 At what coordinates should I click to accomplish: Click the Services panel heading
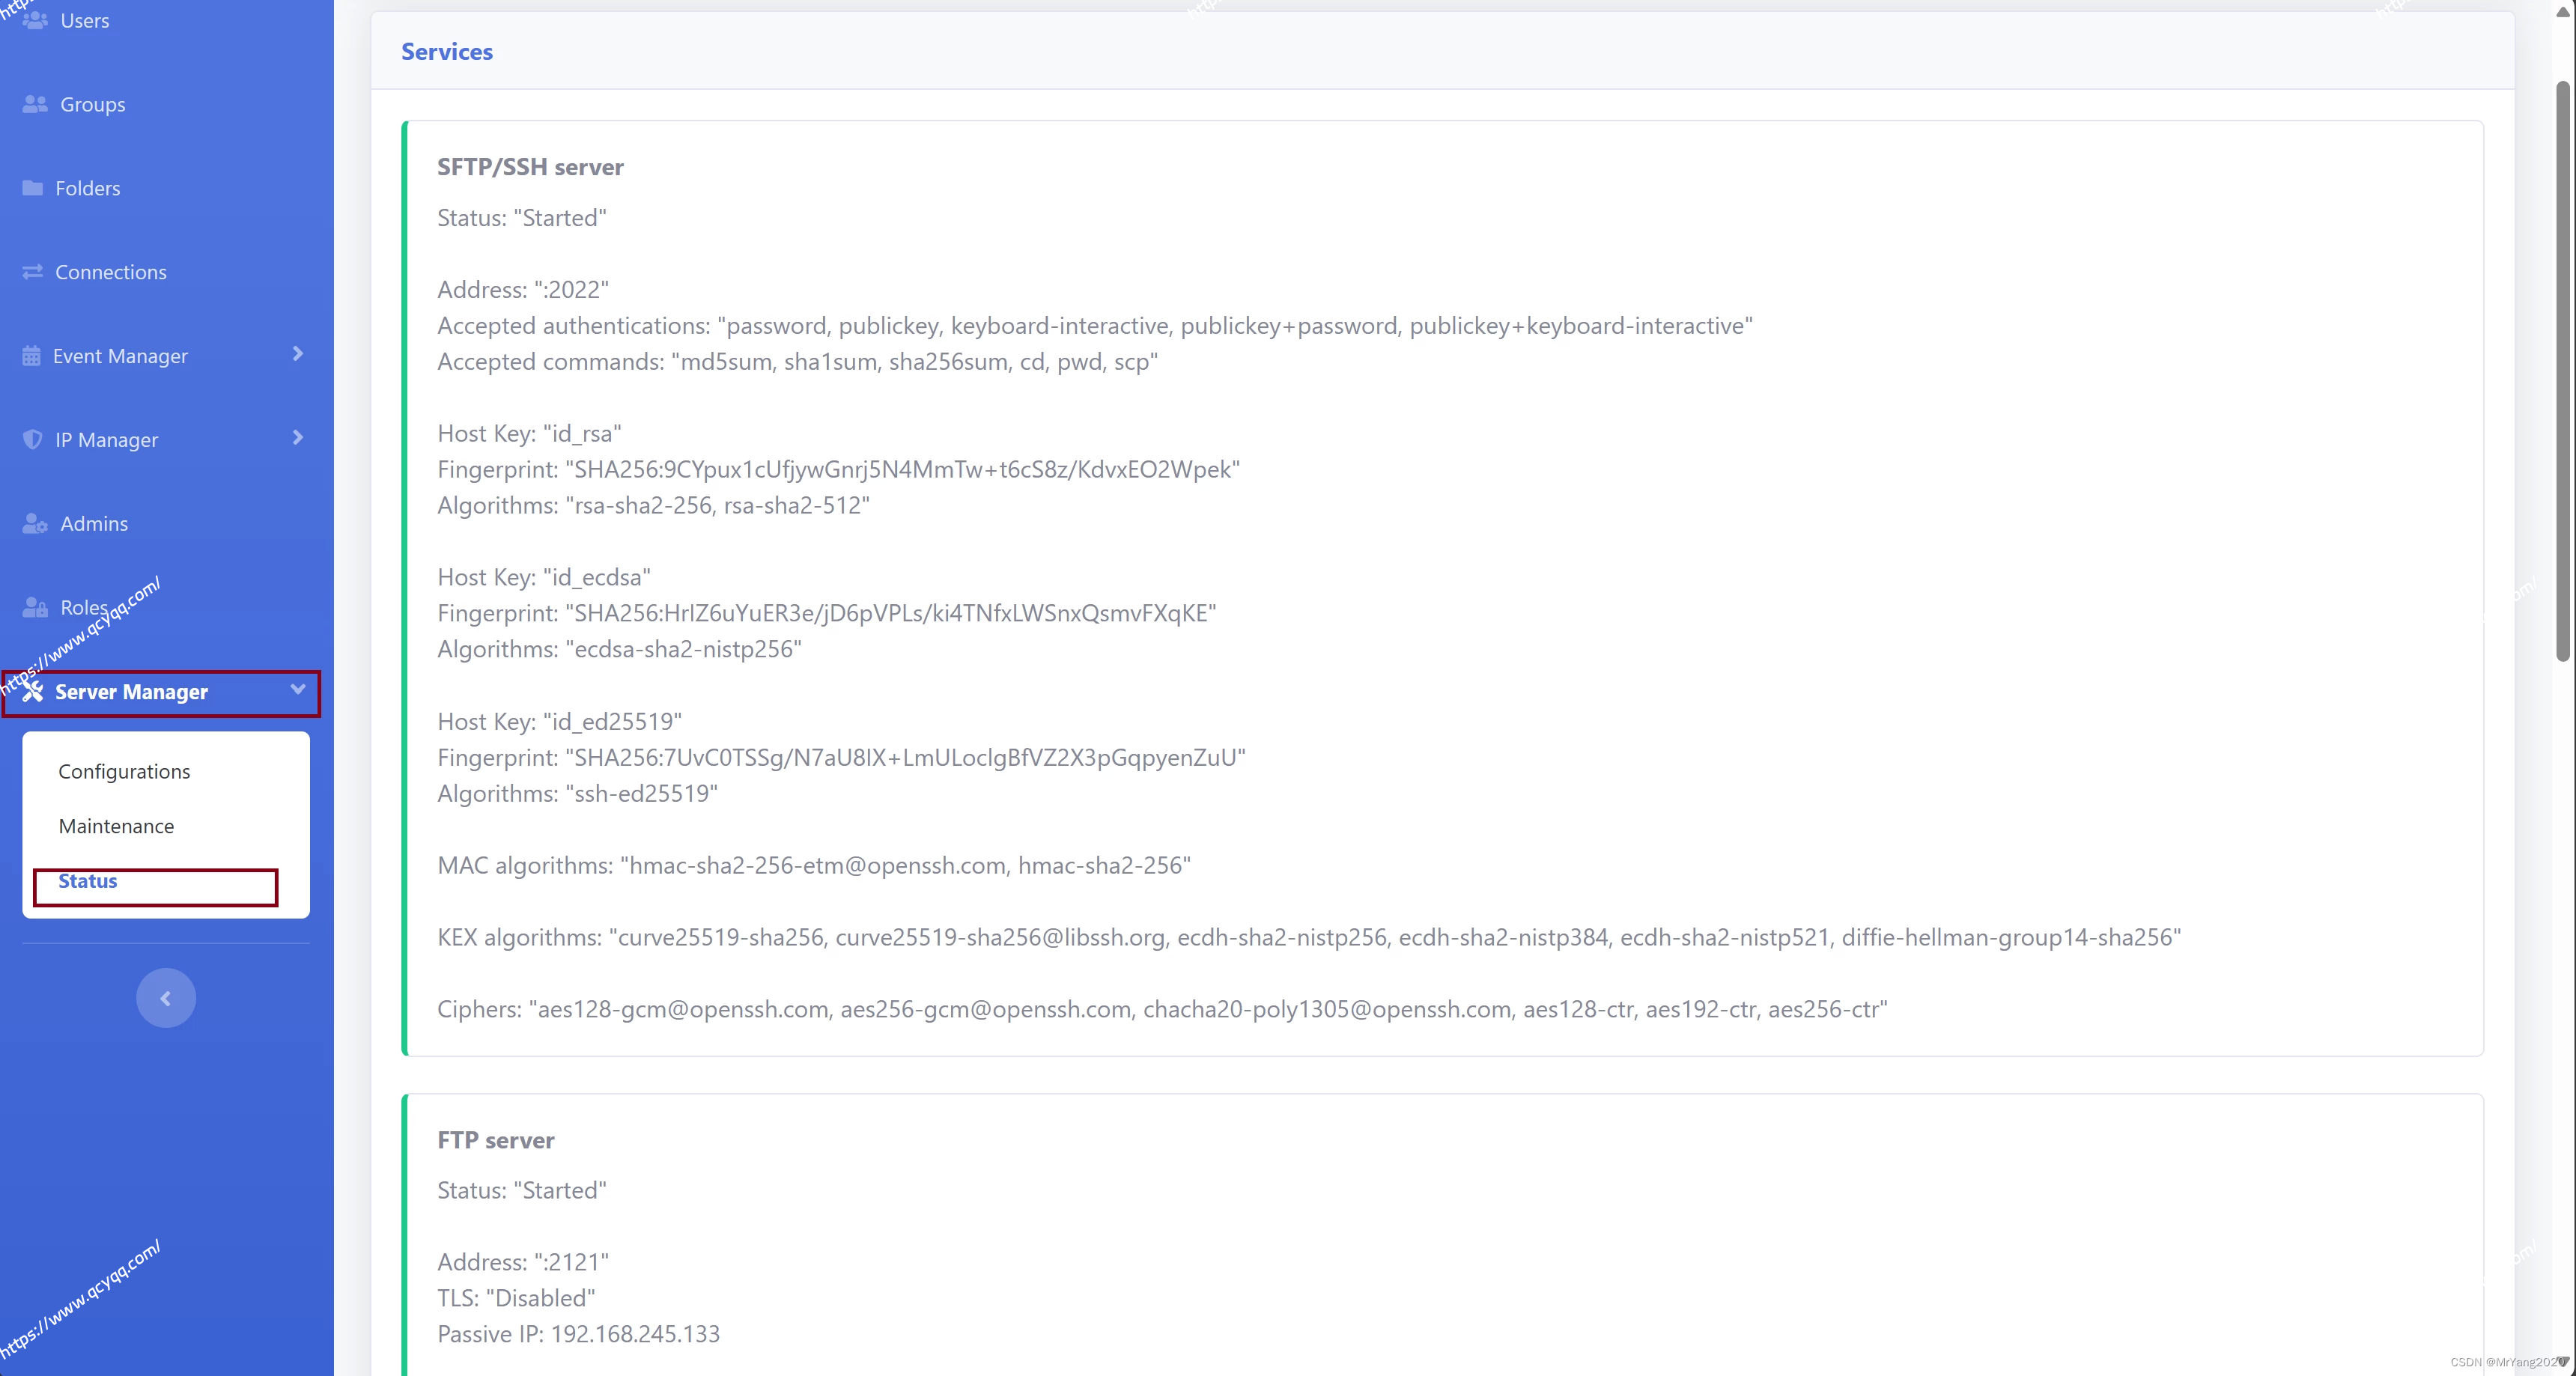[447, 52]
